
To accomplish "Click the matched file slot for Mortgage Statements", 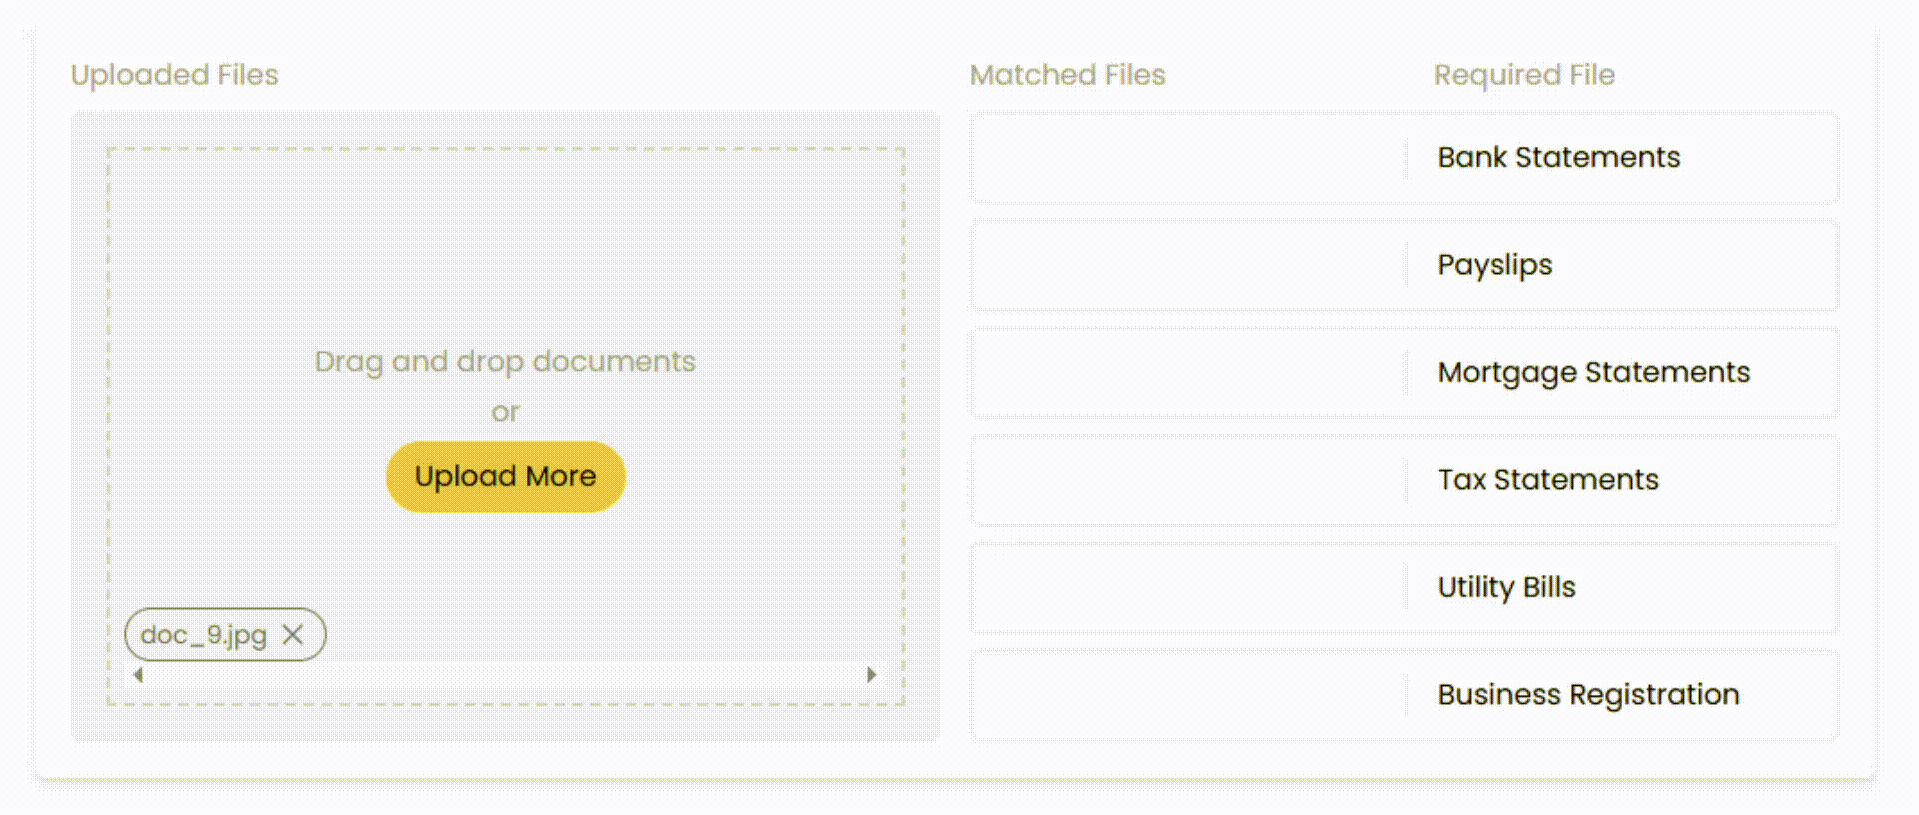I will (1189, 373).
